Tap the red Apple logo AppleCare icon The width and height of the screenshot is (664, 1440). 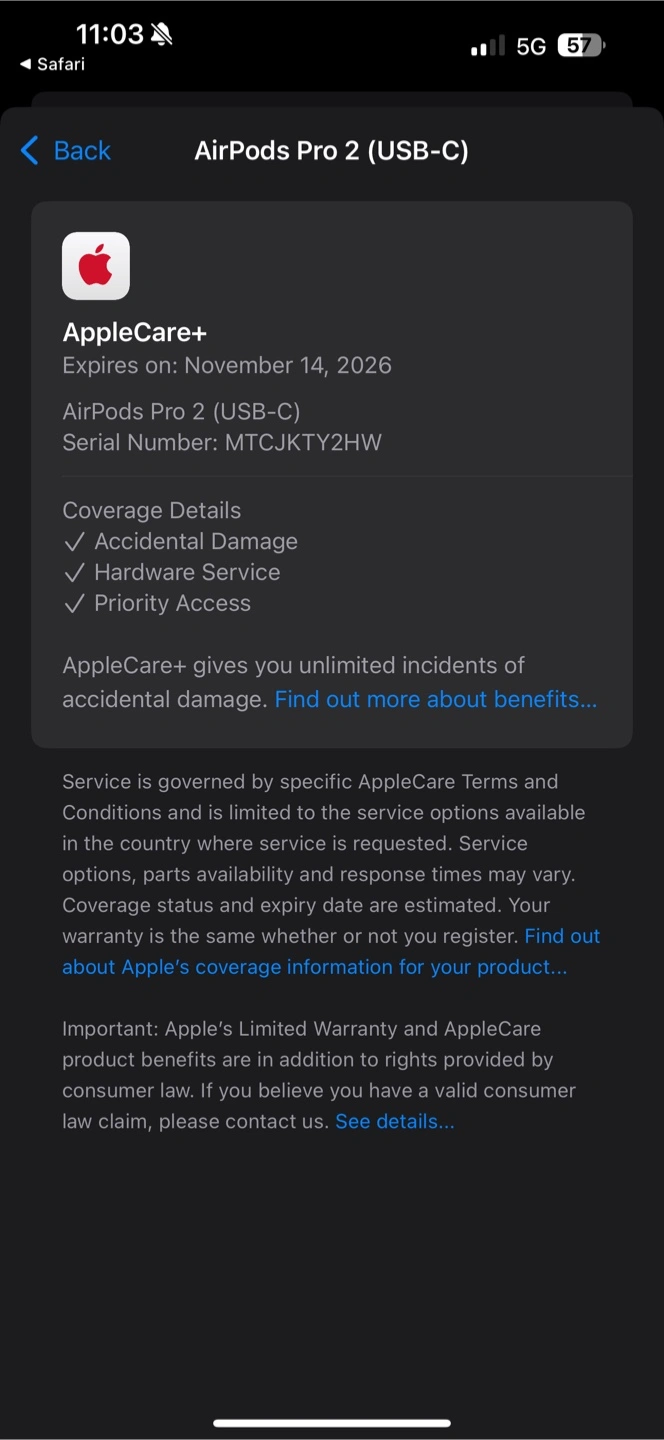(96, 266)
